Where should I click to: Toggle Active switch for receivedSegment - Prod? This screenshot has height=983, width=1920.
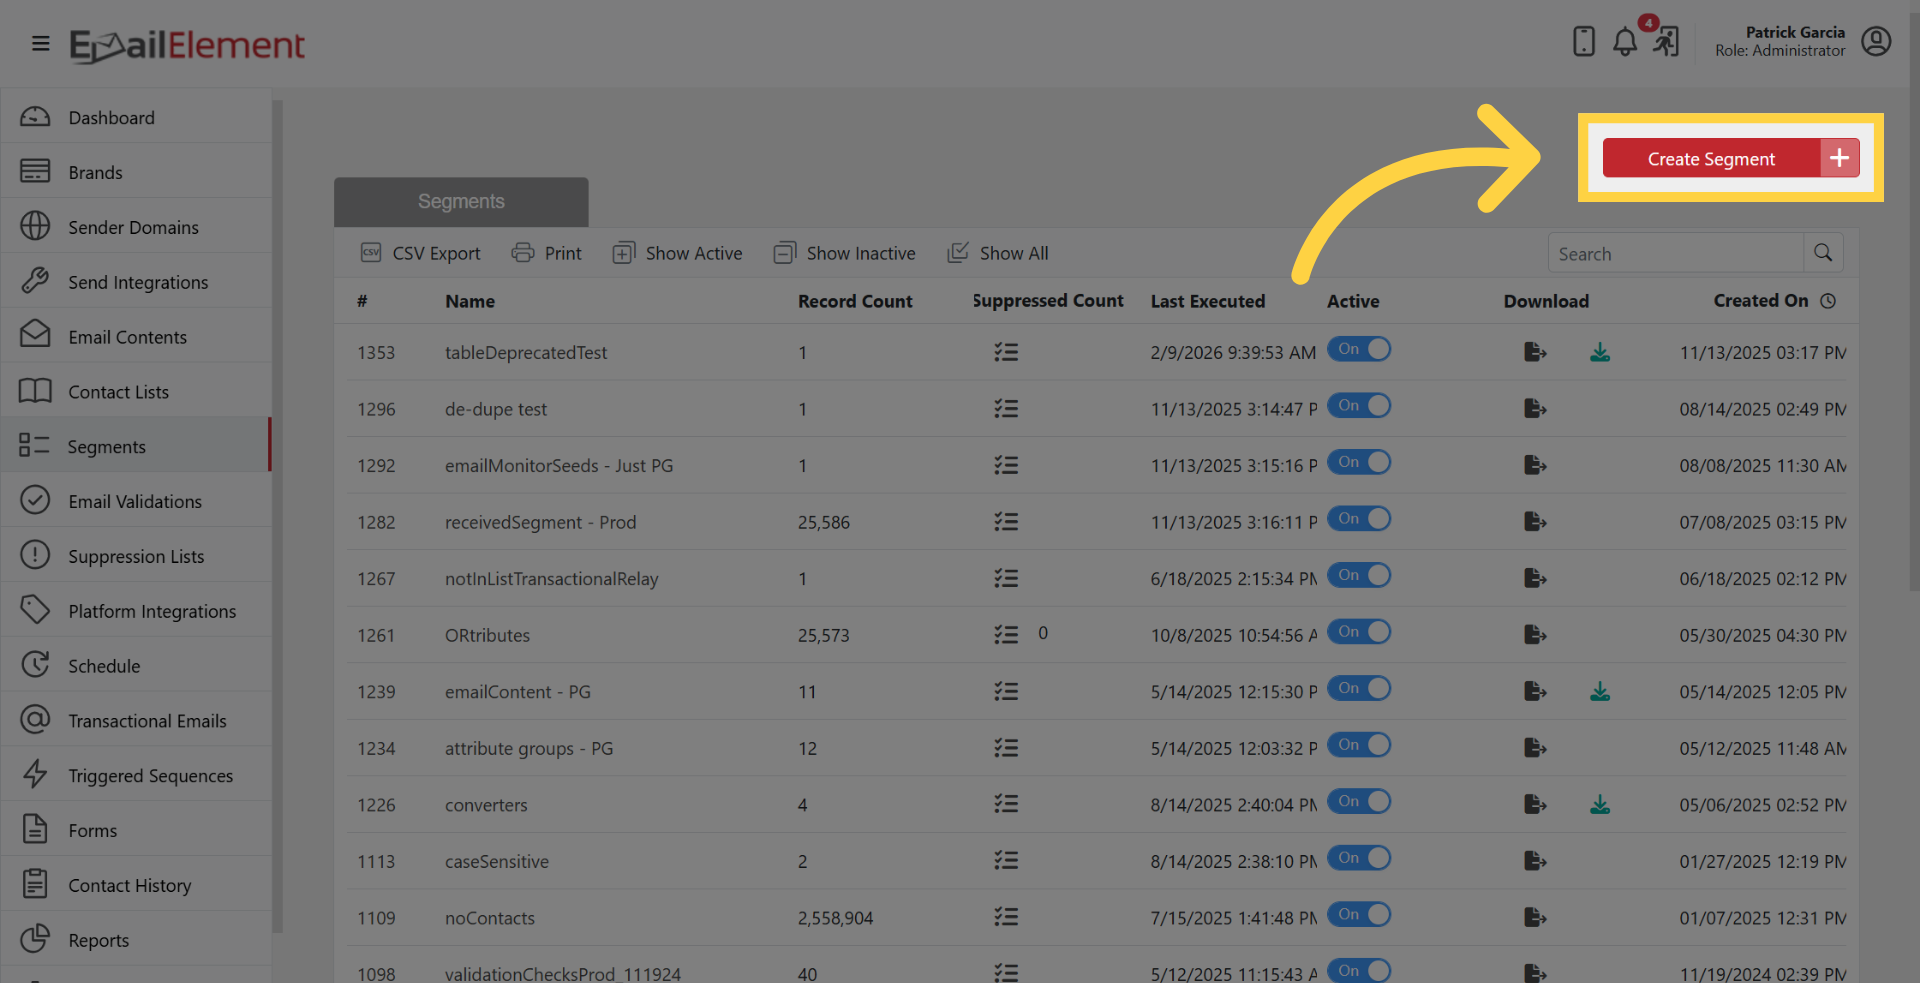coord(1359,519)
